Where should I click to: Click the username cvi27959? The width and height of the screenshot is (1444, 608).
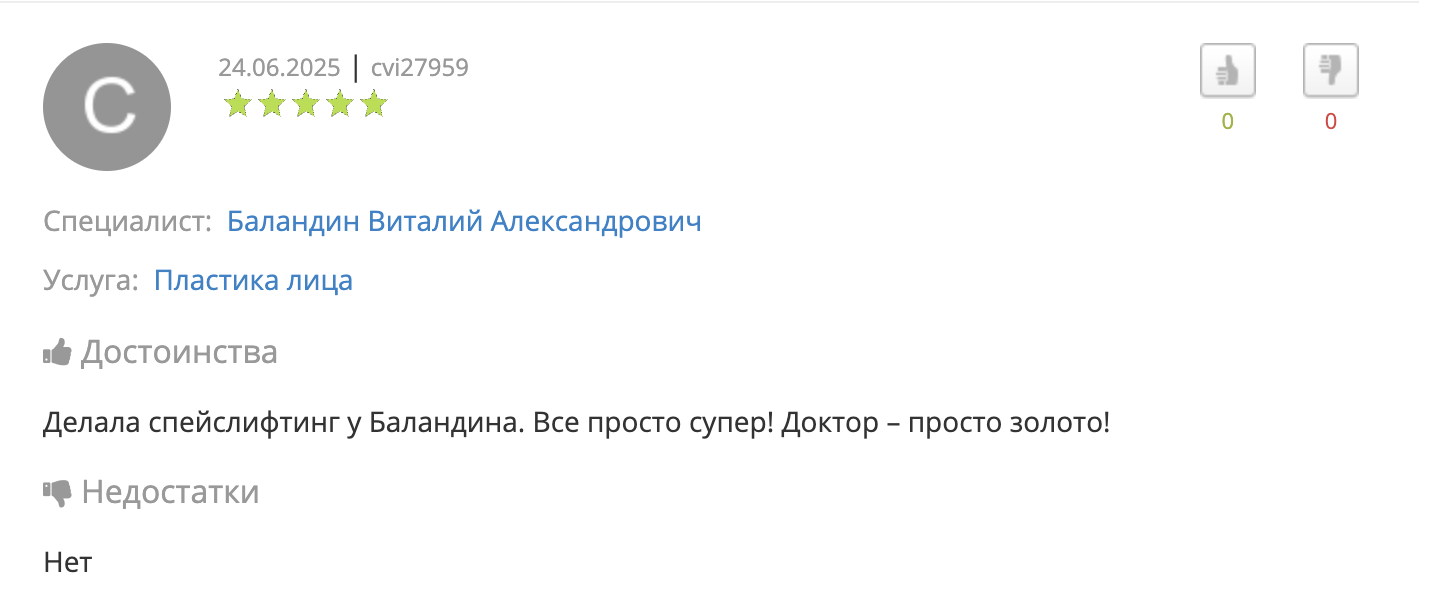coord(419,68)
